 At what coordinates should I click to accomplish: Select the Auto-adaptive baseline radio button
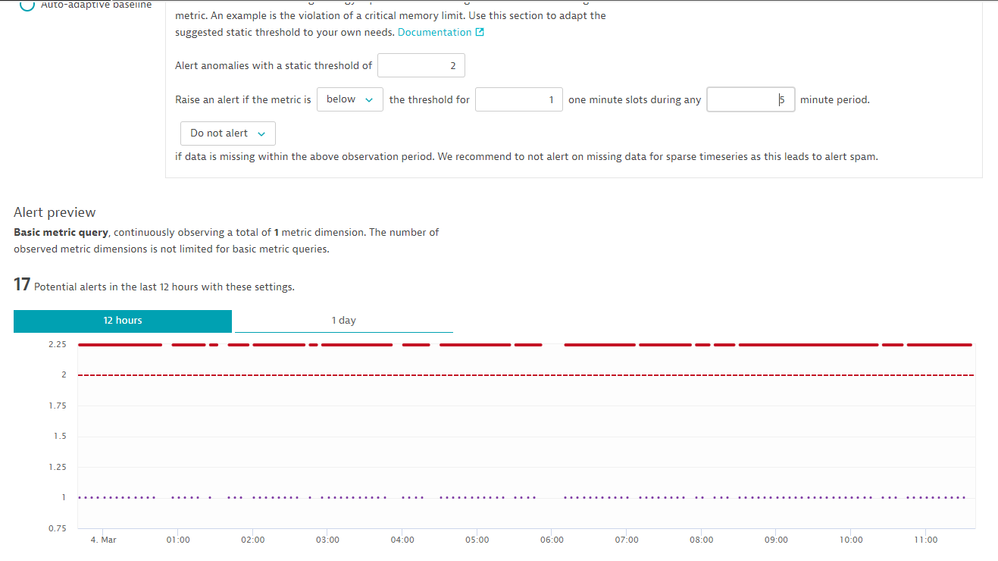(27, 5)
